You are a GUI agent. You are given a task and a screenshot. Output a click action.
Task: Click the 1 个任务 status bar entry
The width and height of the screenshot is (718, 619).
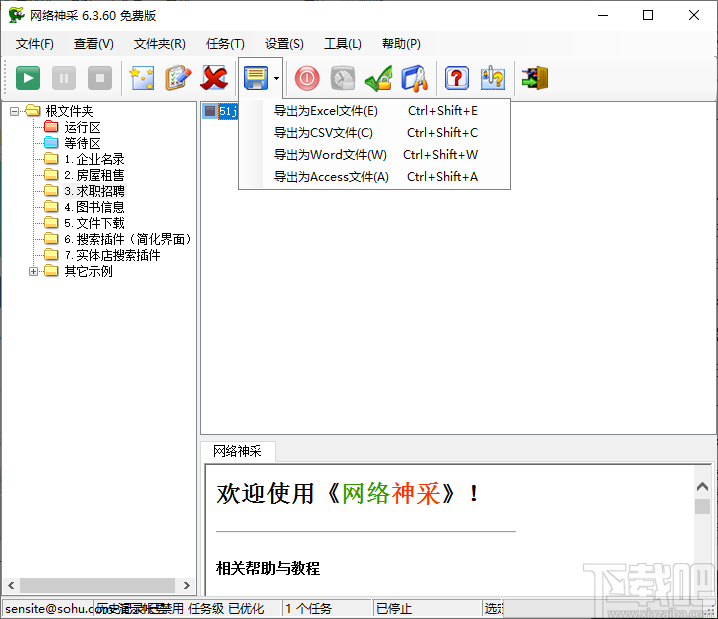tap(309, 609)
